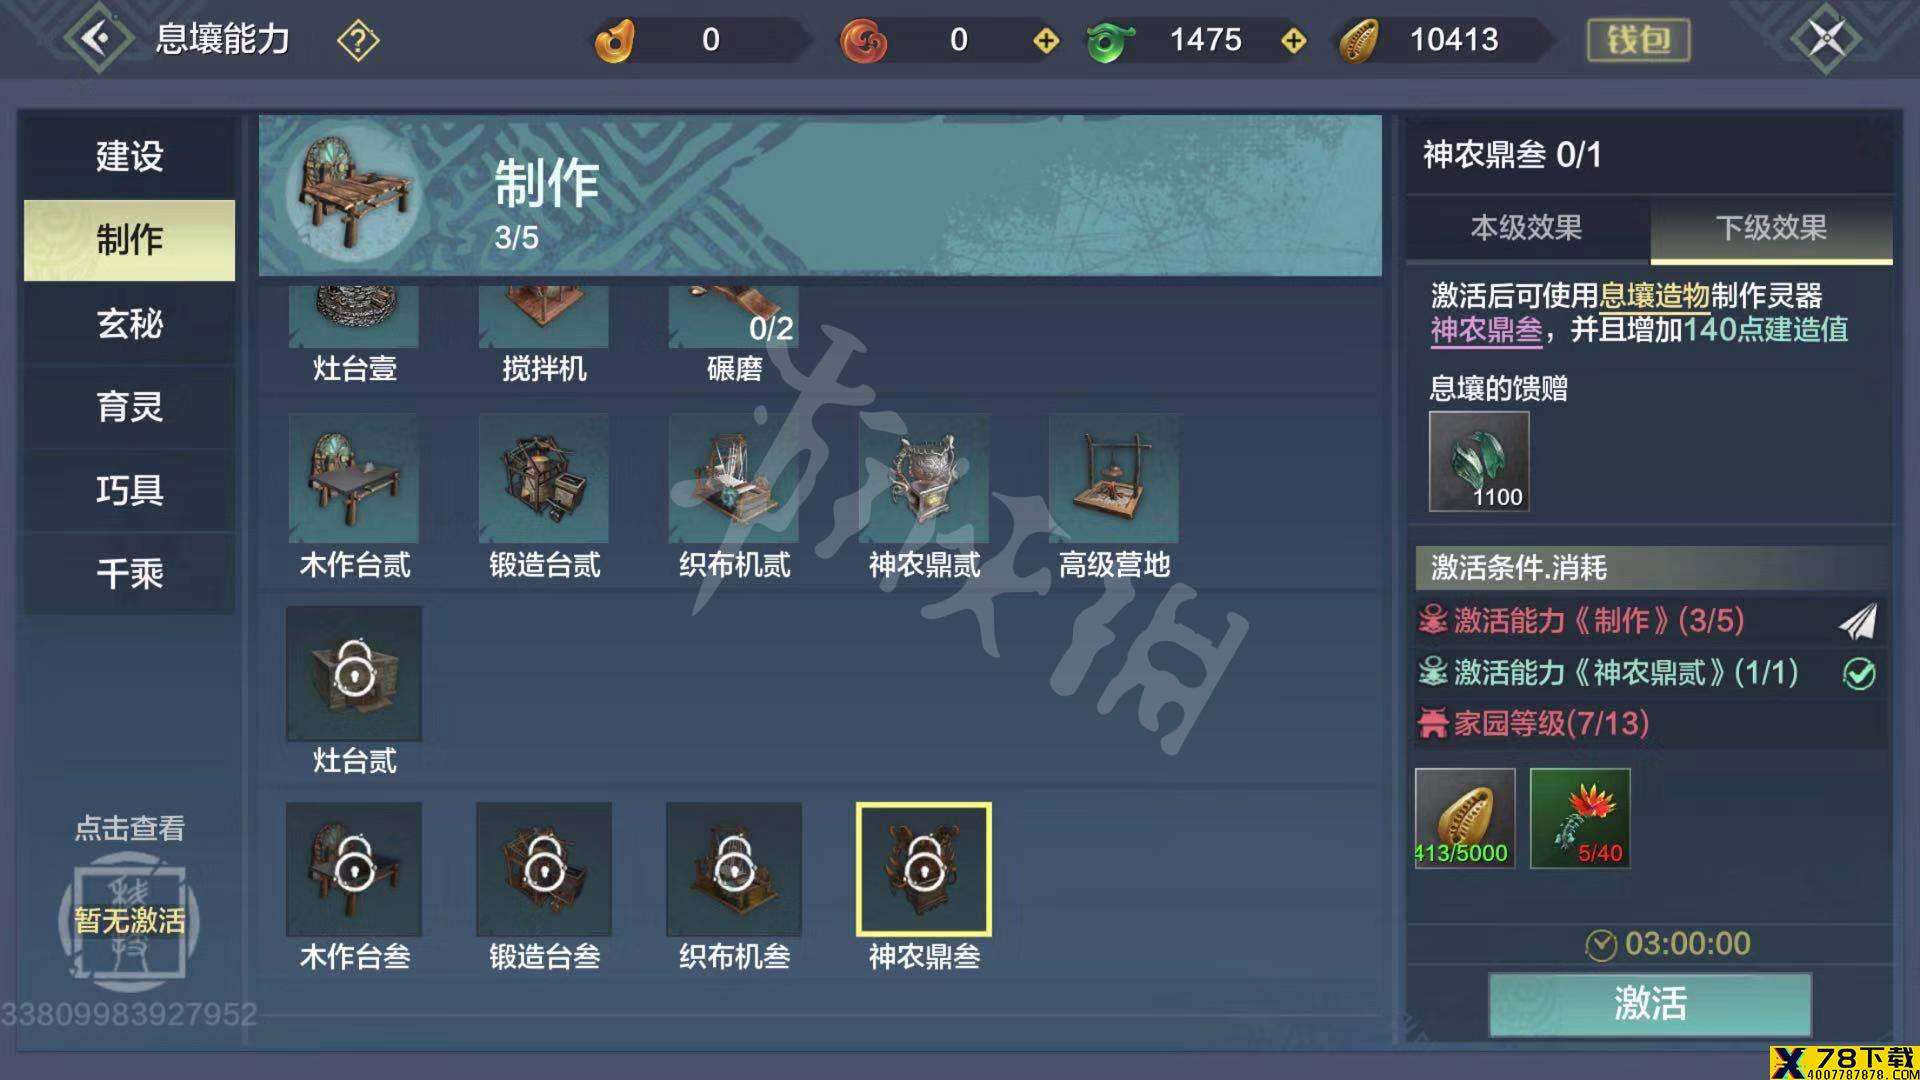
Task: Open the 育灵 category
Action: point(130,407)
